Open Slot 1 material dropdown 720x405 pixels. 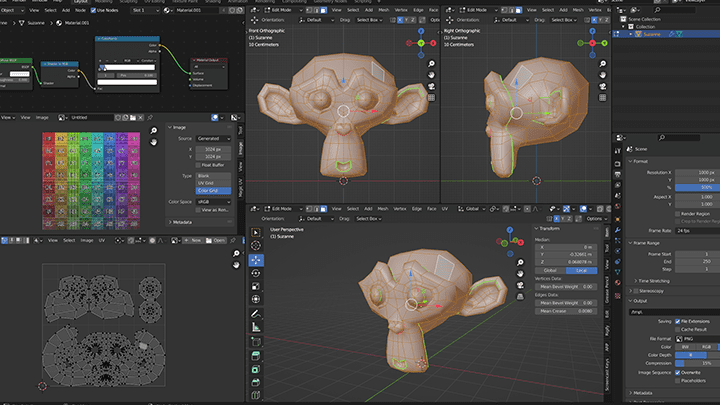(146, 10)
